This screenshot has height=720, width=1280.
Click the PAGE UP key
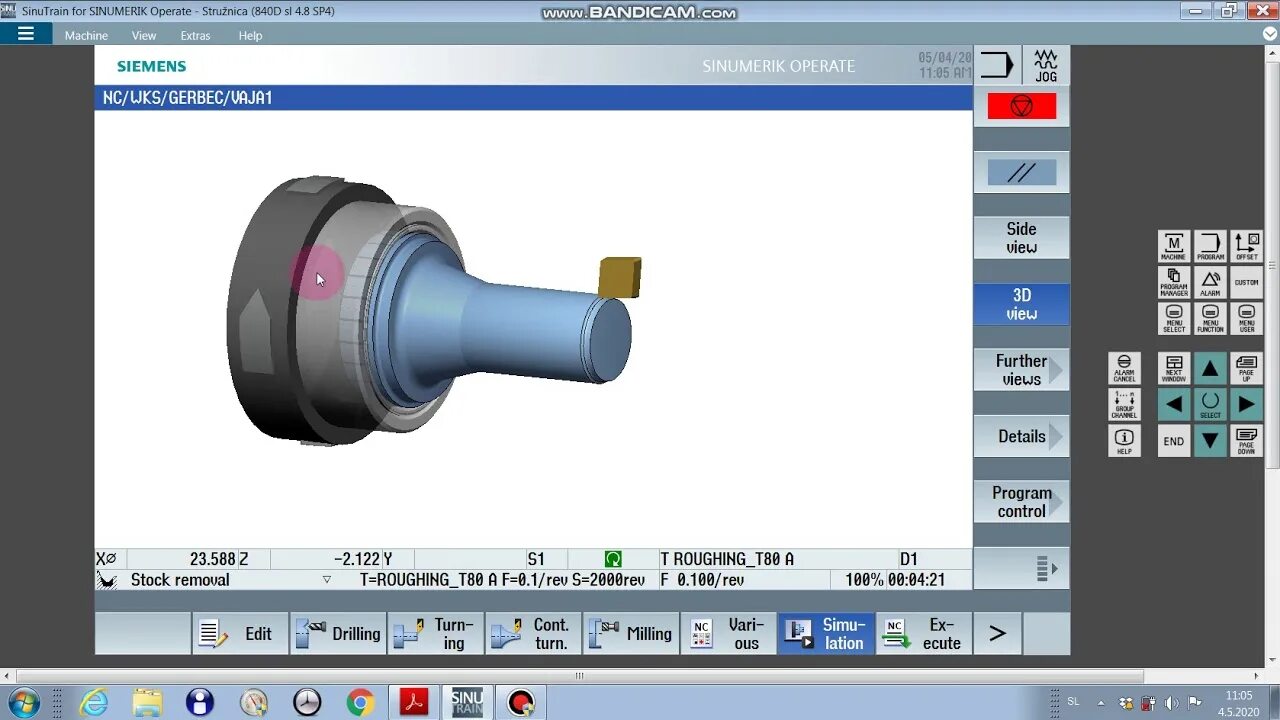pyautogui.click(x=1246, y=368)
